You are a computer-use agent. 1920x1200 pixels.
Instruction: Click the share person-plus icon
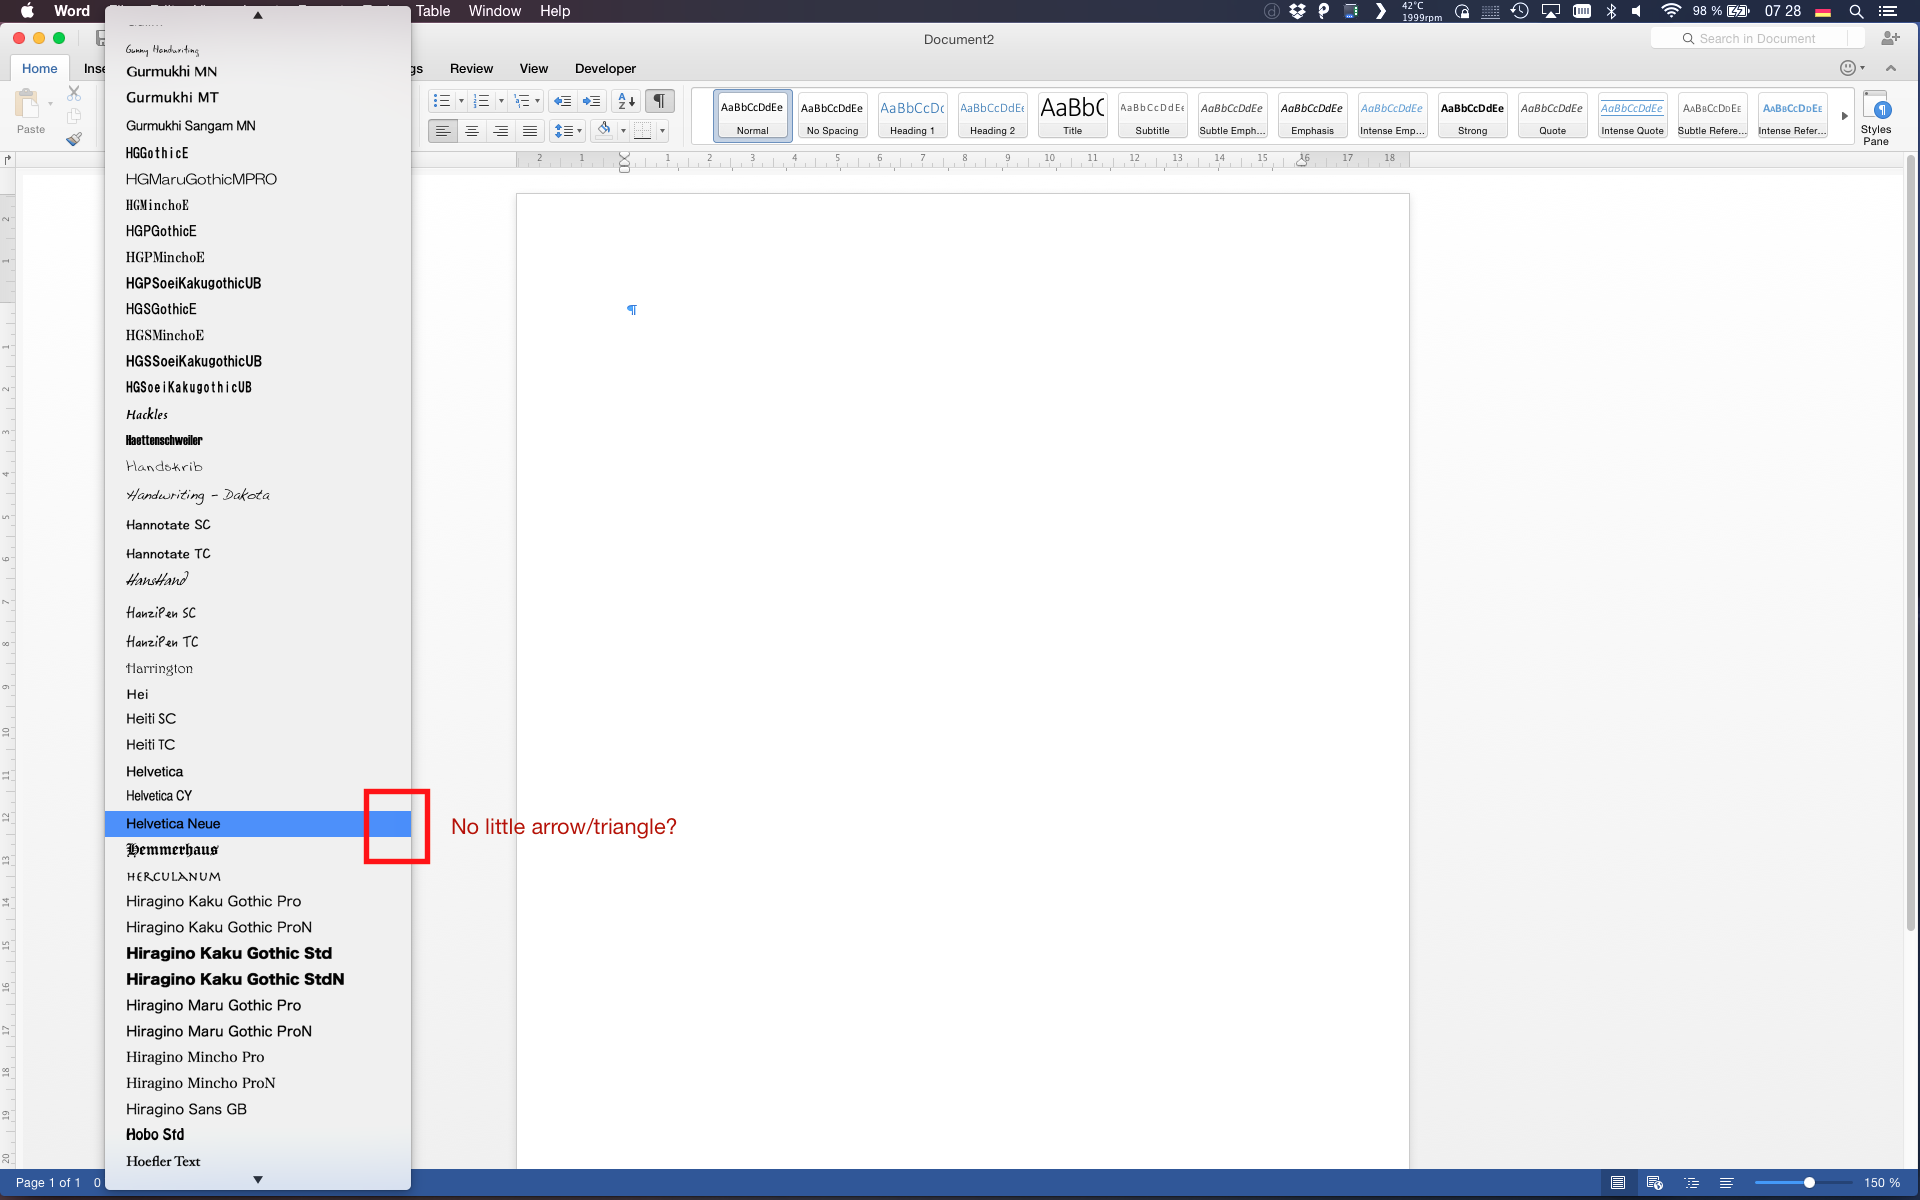click(1890, 38)
